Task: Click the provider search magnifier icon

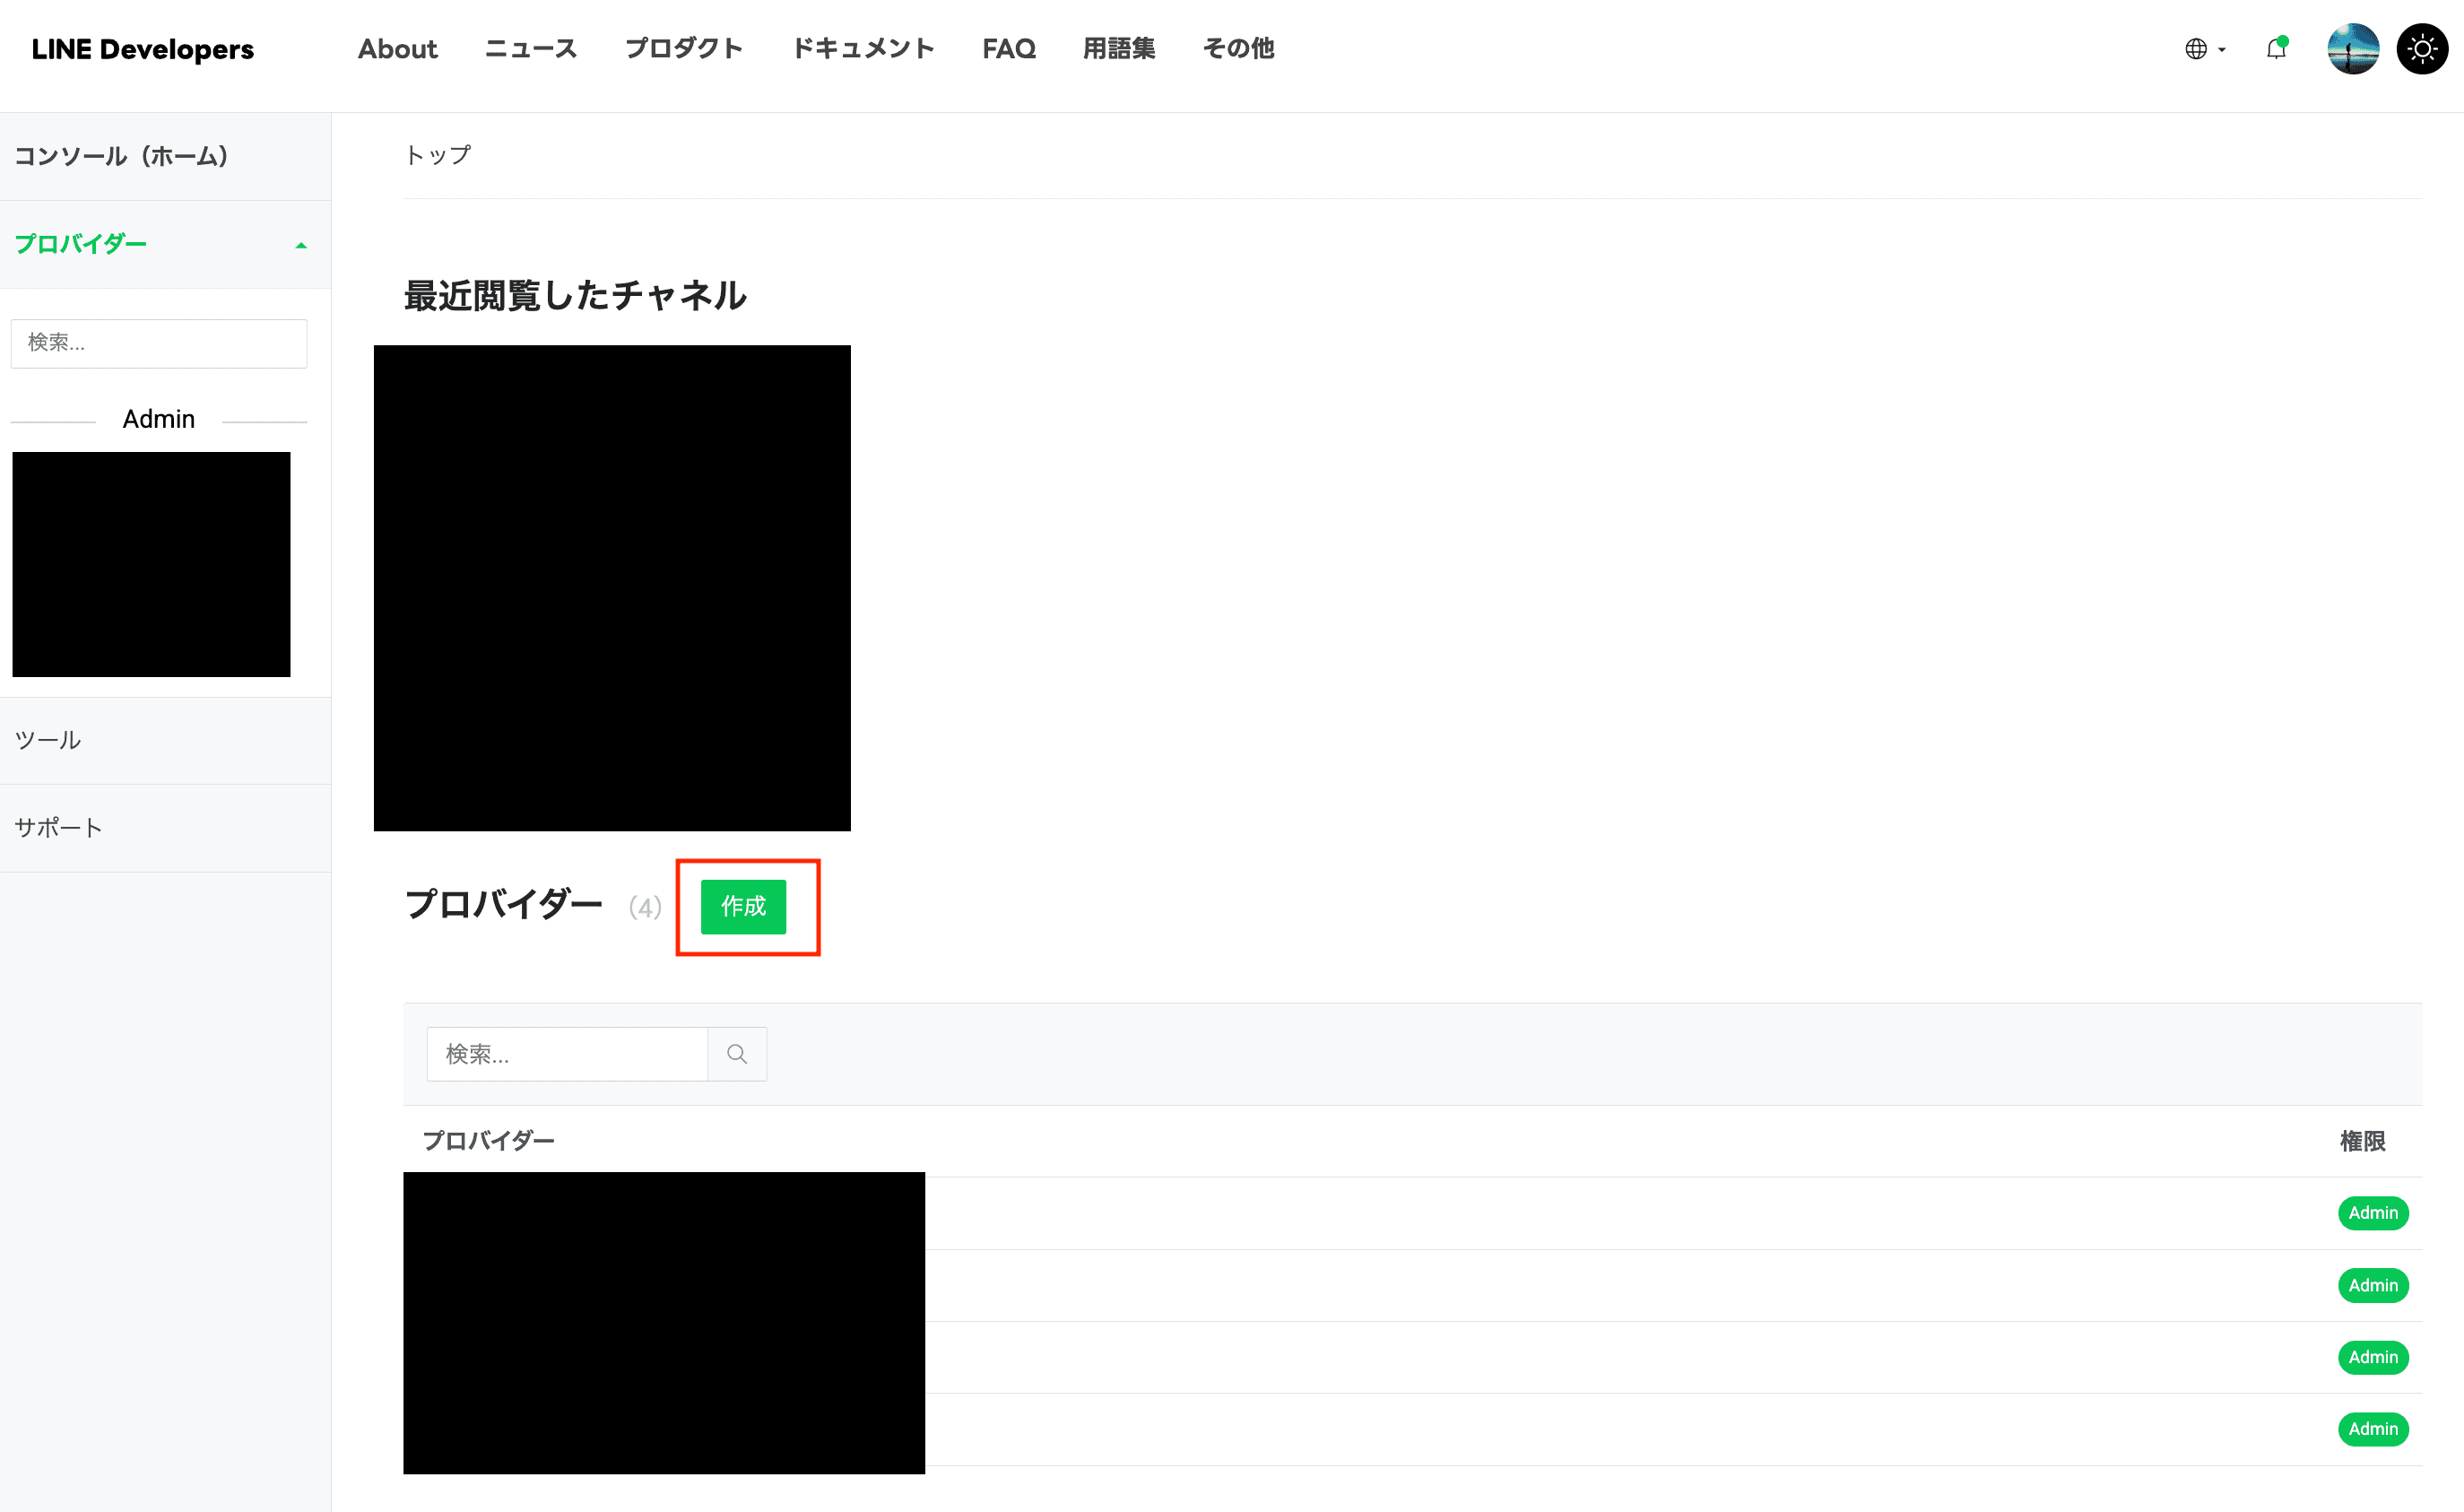Action: point(737,1054)
